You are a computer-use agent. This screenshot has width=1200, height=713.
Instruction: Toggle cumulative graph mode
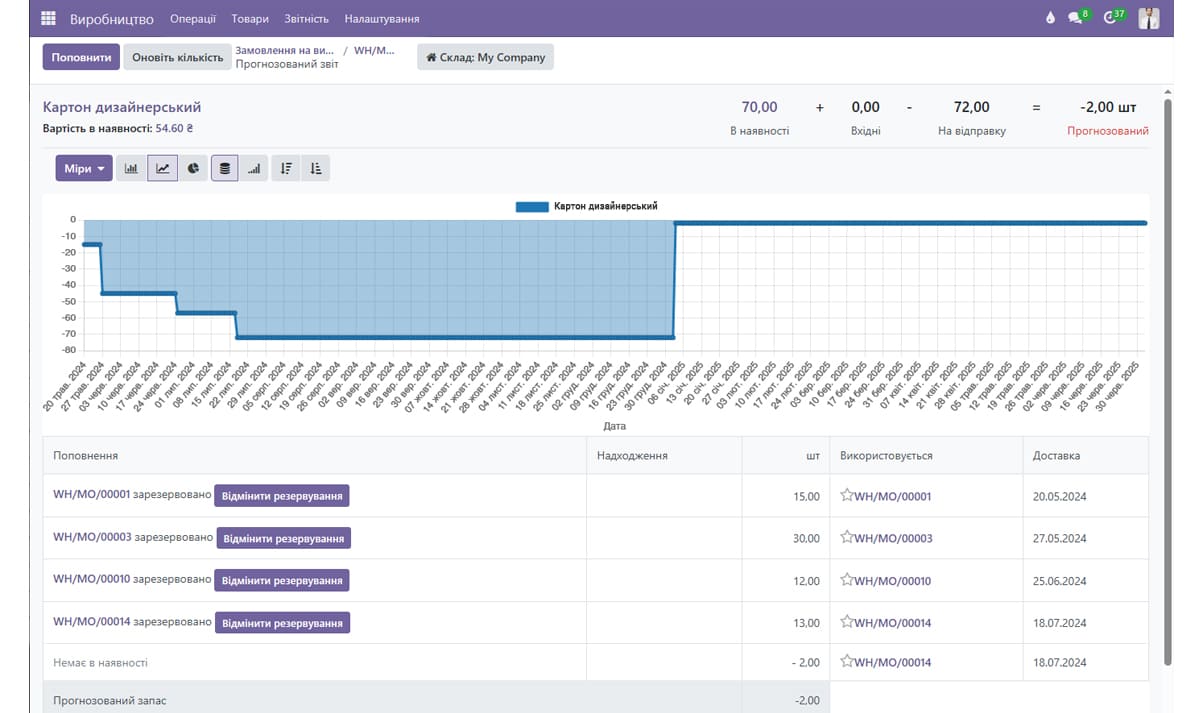[x=255, y=169]
